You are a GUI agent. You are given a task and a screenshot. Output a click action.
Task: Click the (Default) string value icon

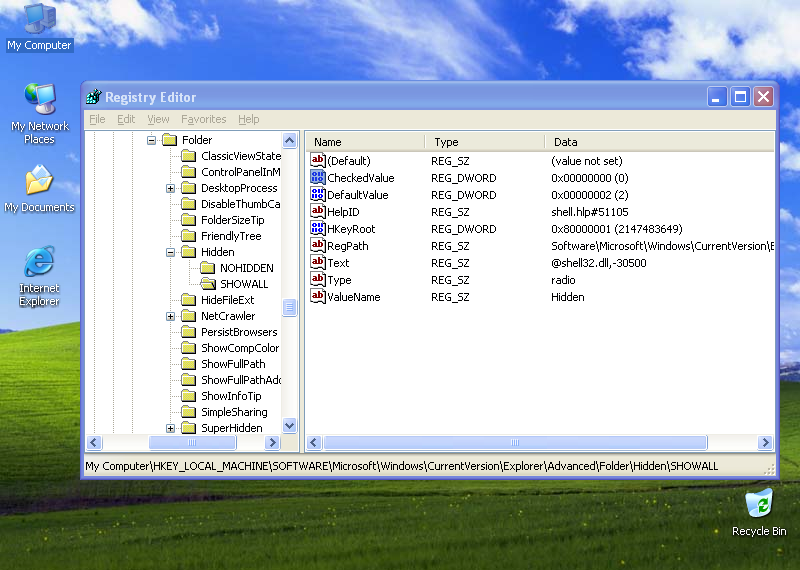(x=317, y=160)
